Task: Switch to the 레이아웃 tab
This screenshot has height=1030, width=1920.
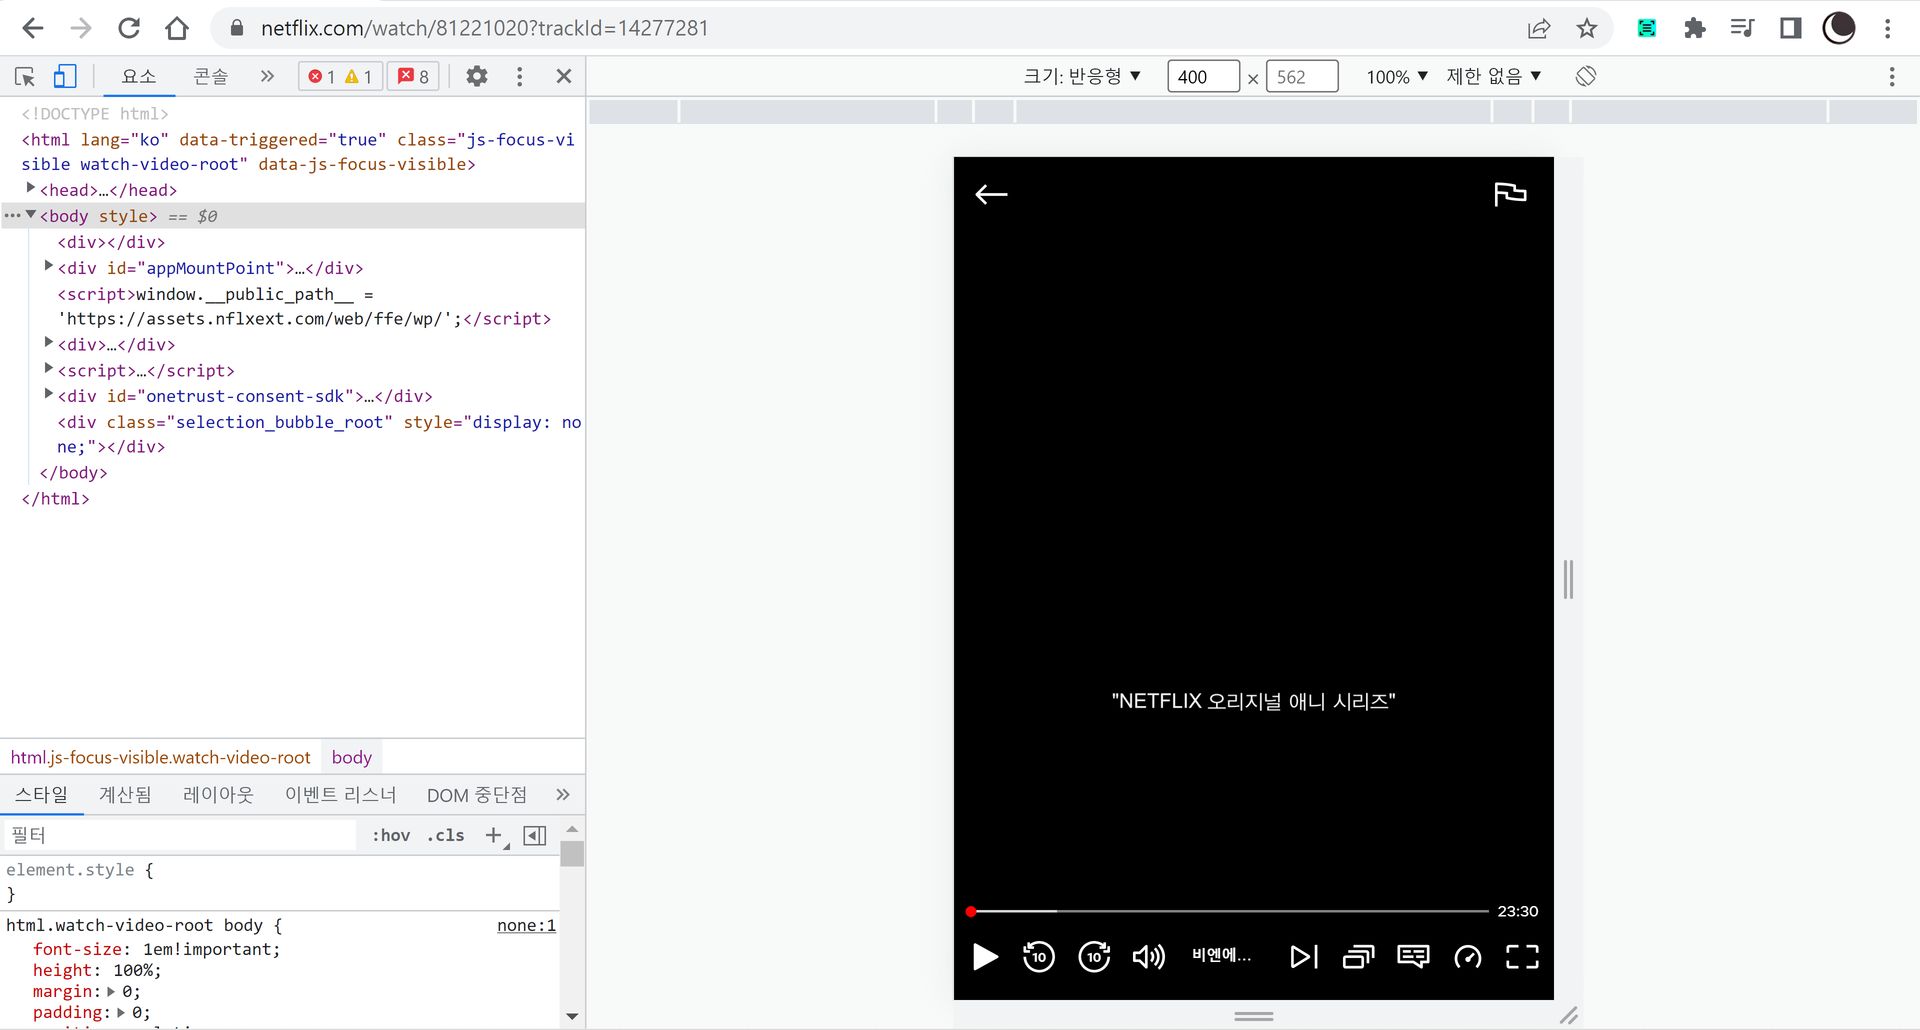Action: 218,795
